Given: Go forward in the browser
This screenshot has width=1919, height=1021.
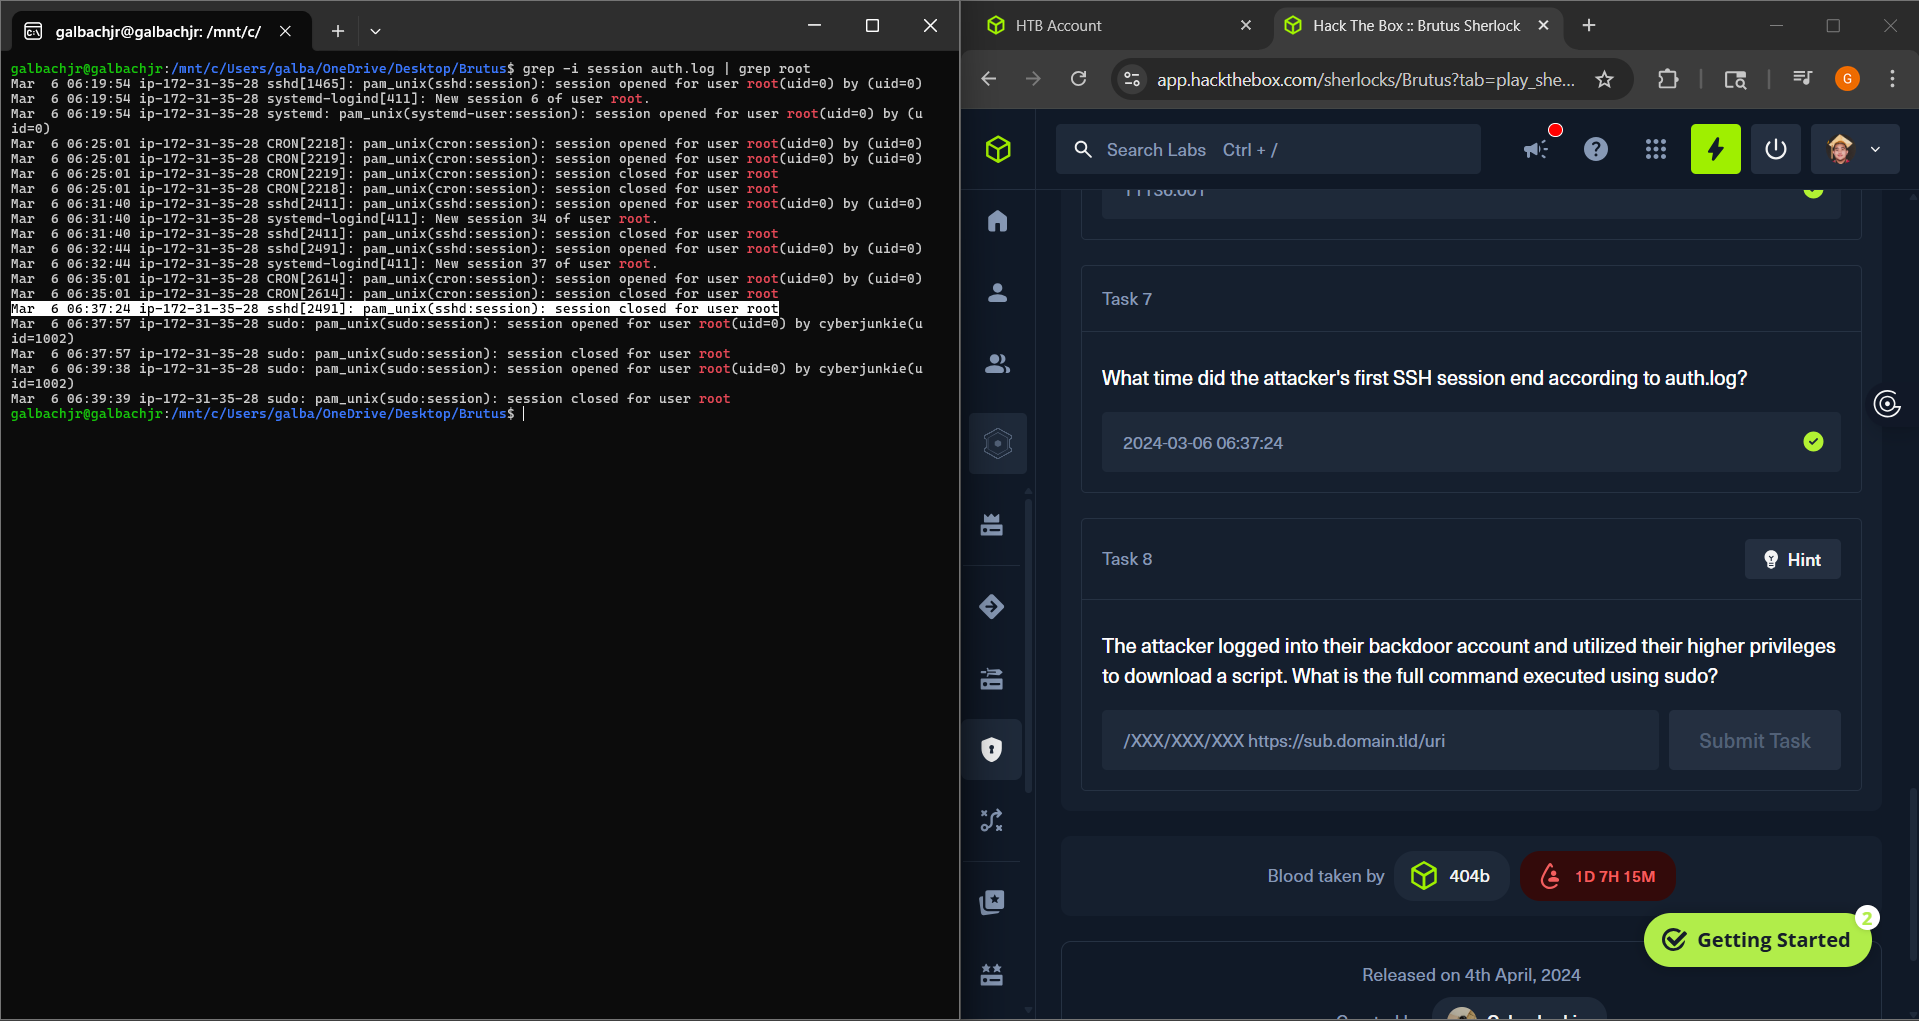Looking at the screenshot, I should (1033, 79).
